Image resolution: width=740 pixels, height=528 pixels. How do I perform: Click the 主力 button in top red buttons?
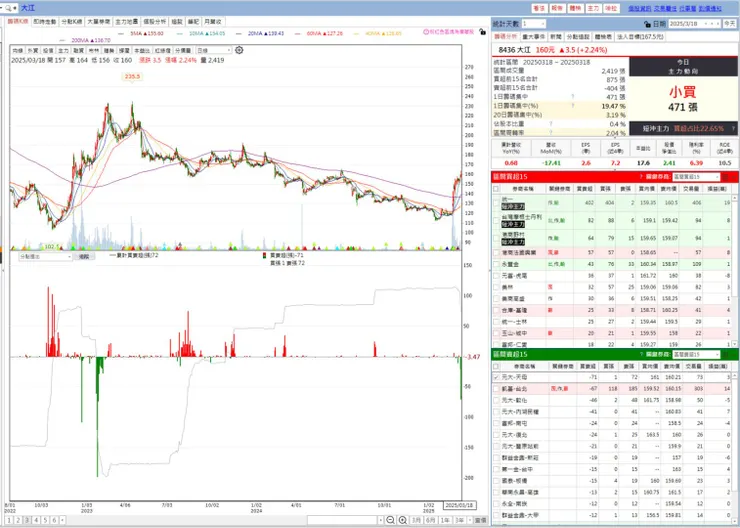(593, 8)
